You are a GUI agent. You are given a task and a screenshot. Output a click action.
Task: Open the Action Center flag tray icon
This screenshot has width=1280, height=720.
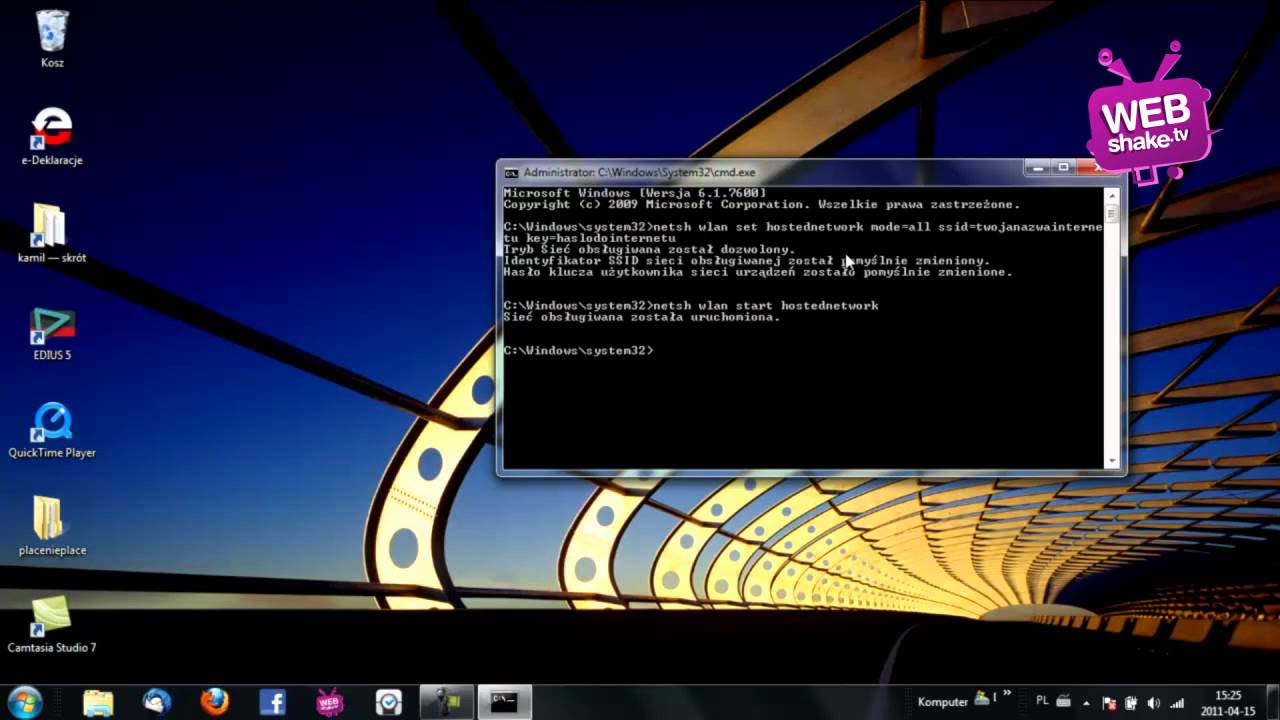point(1110,703)
